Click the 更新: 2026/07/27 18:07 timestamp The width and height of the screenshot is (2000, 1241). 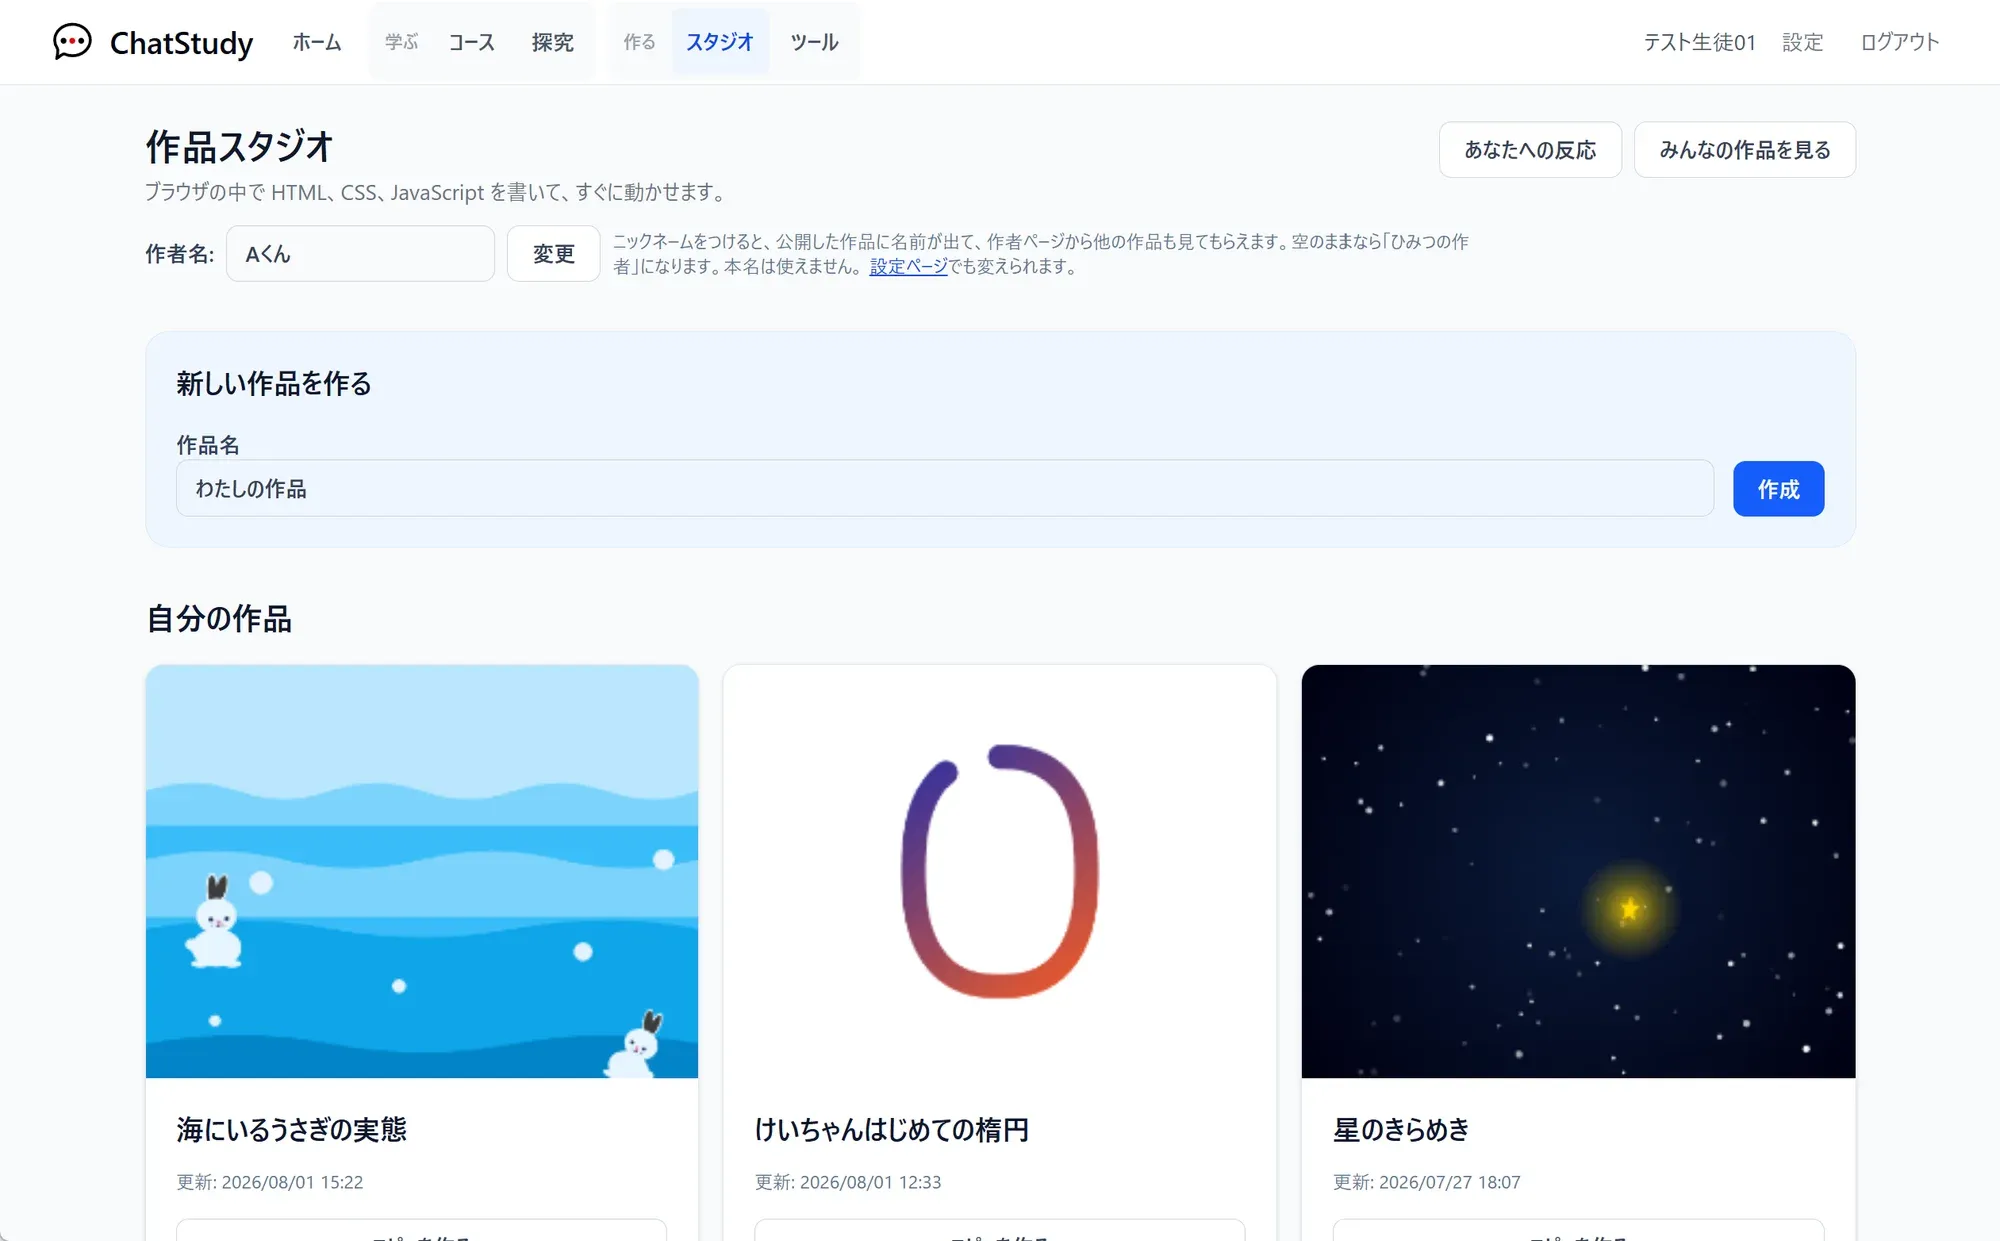1427,1182
